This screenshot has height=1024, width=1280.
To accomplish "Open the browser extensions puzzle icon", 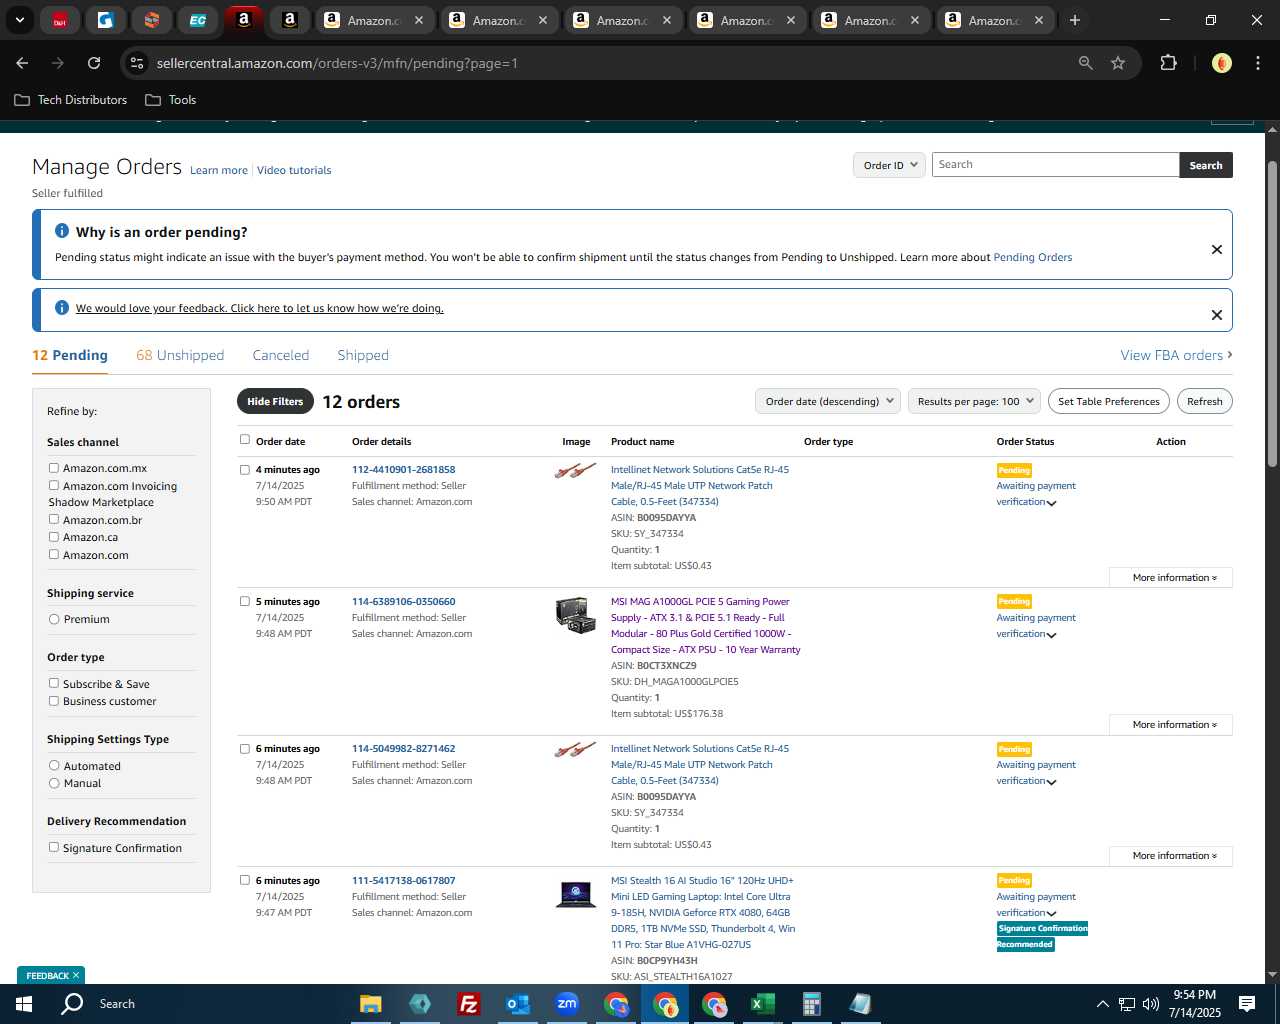I will pyautogui.click(x=1168, y=63).
